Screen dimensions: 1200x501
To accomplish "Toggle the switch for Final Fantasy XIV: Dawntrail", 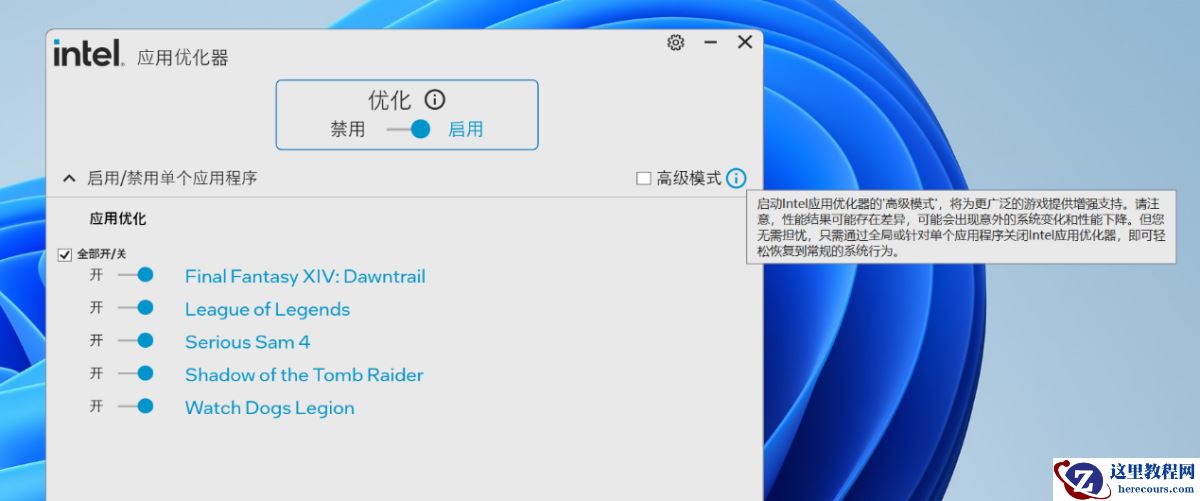I will point(135,275).
